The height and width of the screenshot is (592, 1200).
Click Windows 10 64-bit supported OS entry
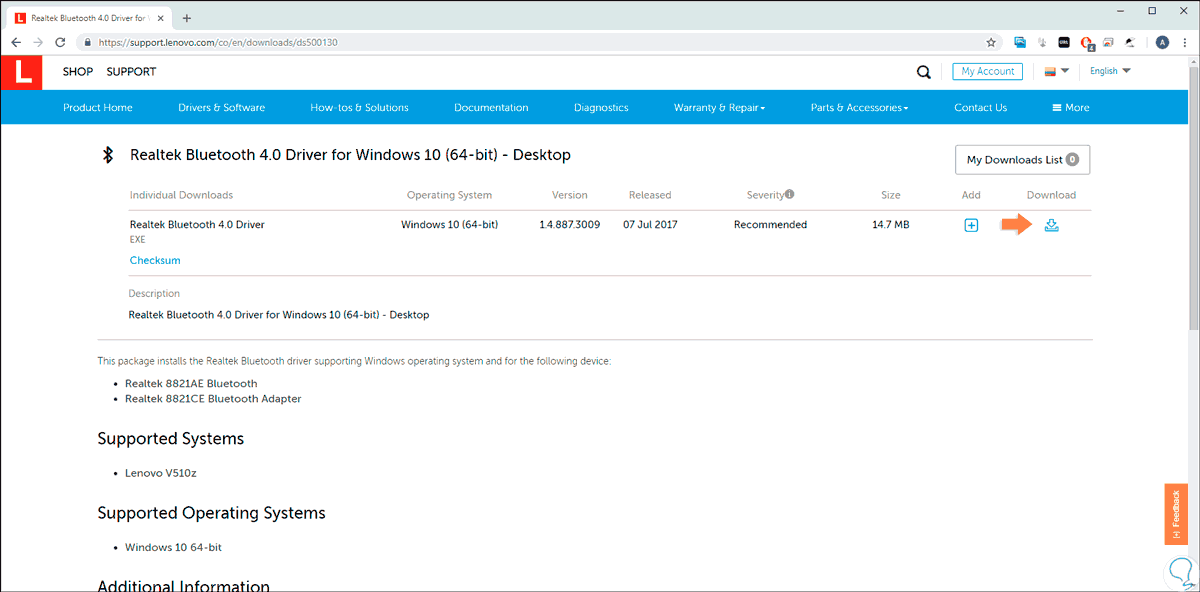click(174, 548)
